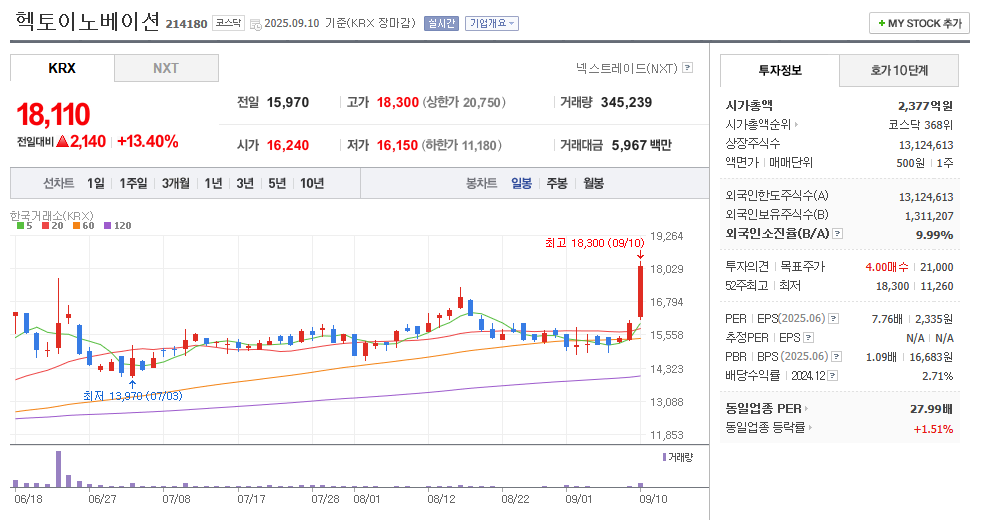Select the 10년 line chart period

(312, 183)
